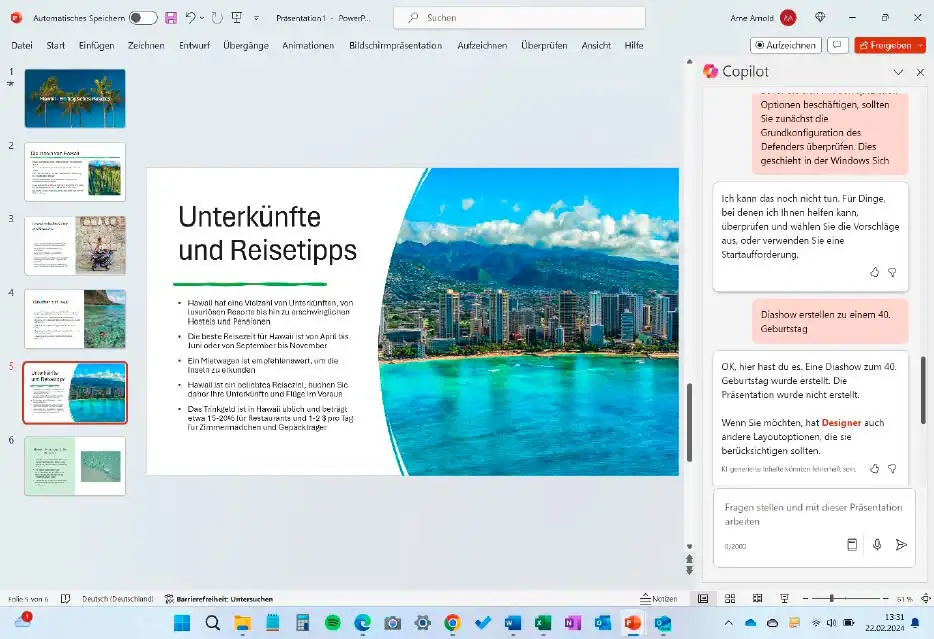Screen dimensions: 934x639
Task: Open the Bildschirmpräsentation tab
Action: pyautogui.click(x=395, y=45)
